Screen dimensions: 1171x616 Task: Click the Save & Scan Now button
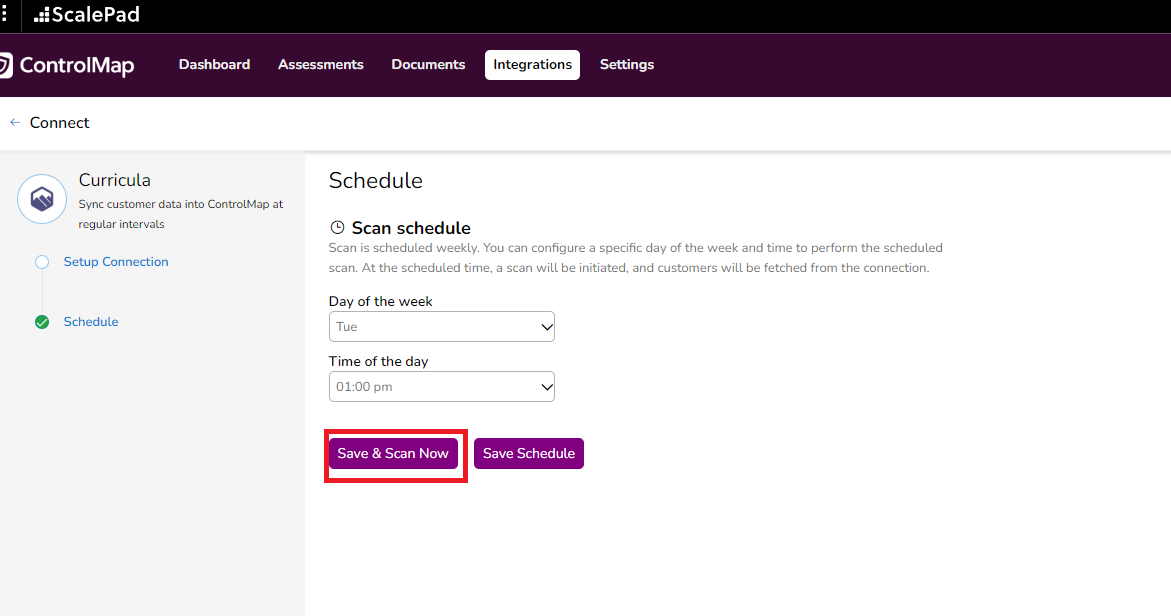coord(393,453)
